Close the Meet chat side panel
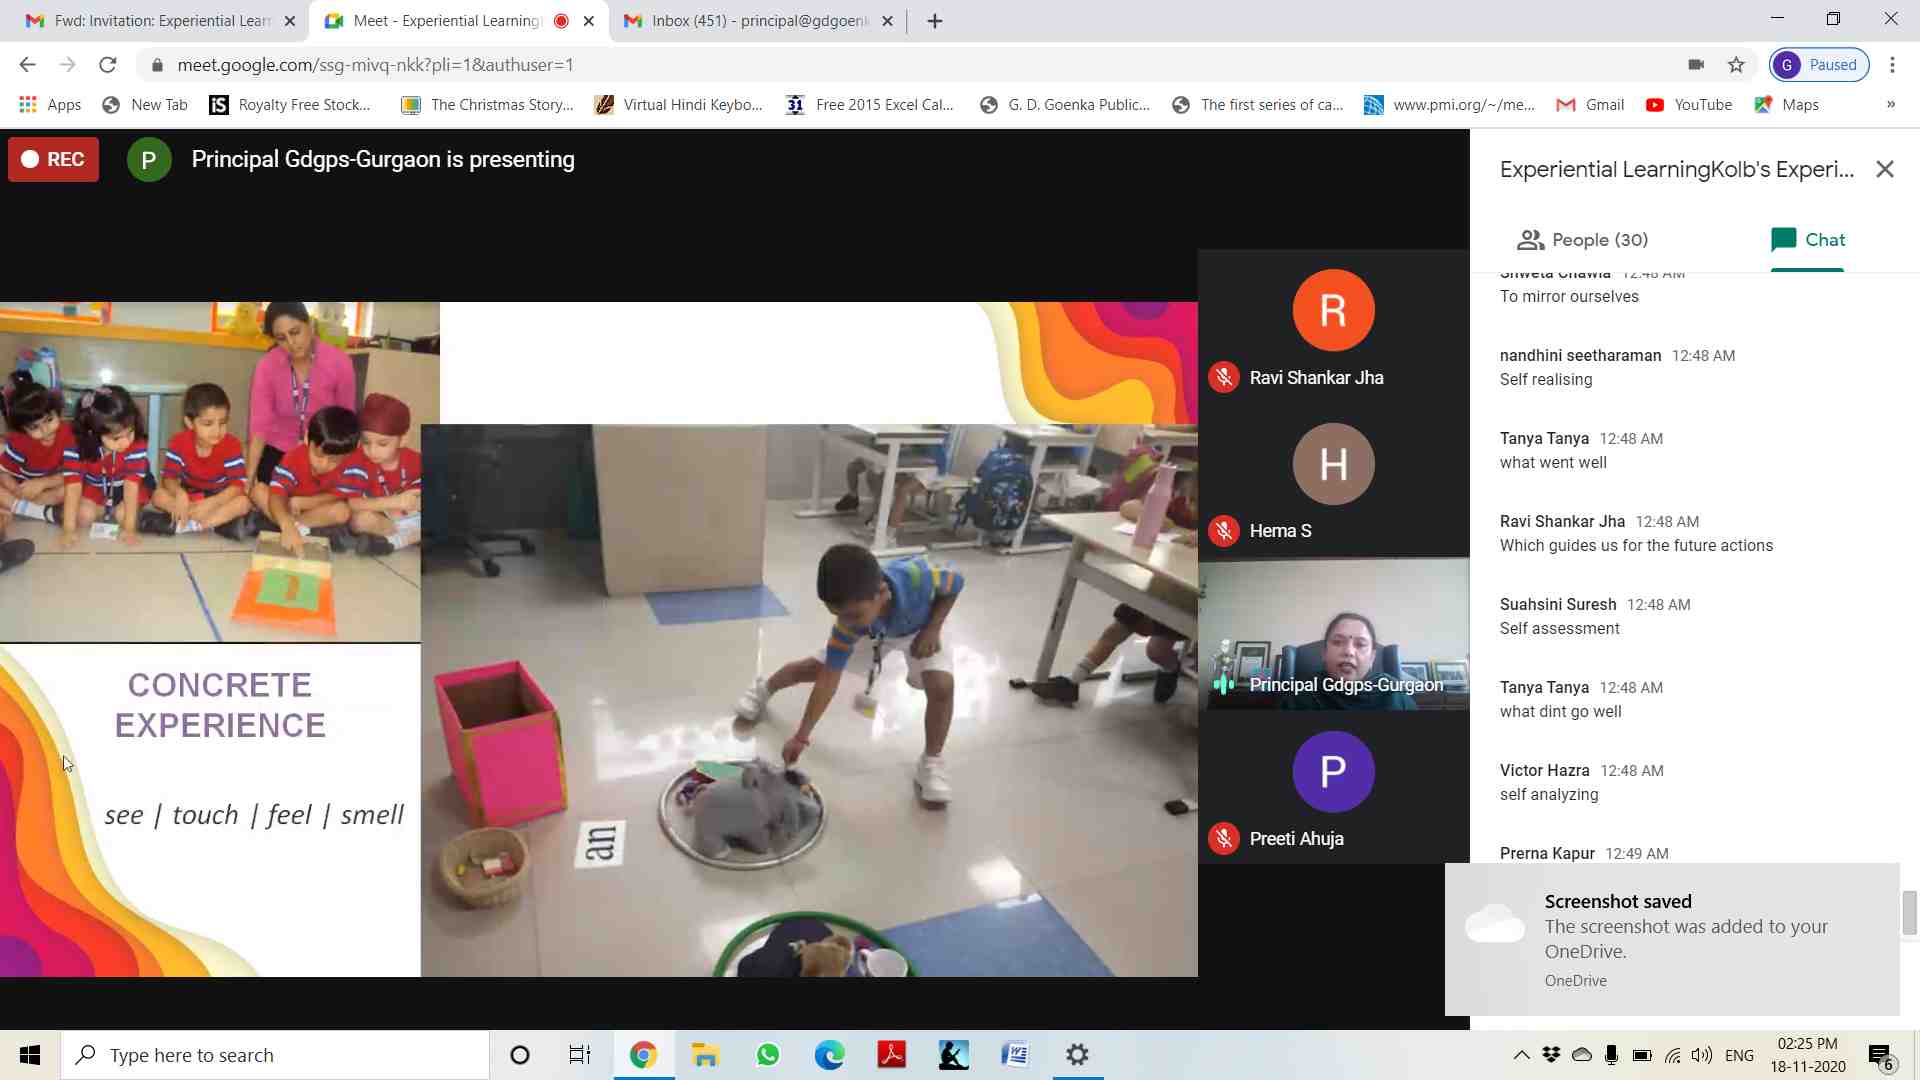The width and height of the screenshot is (1920, 1080). pos(1885,170)
